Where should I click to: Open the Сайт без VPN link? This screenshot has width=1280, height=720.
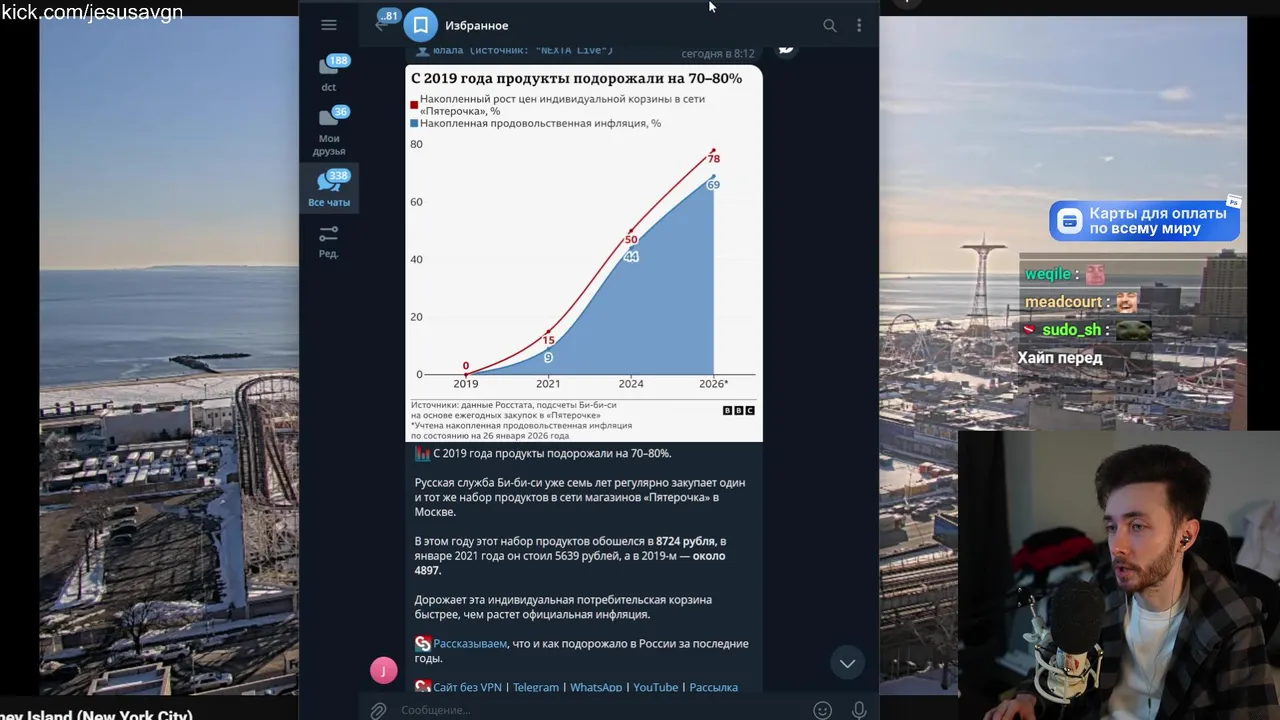(467, 687)
